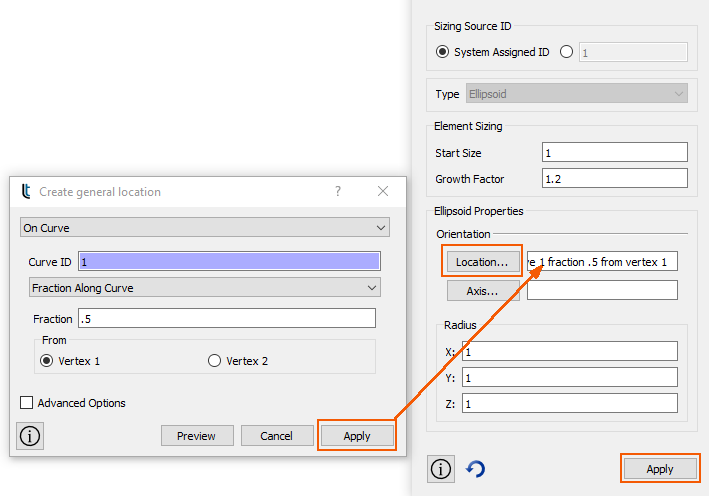Click the blue reset arrow icon
The height and width of the screenshot is (496, 709).
tap(476, 469)
